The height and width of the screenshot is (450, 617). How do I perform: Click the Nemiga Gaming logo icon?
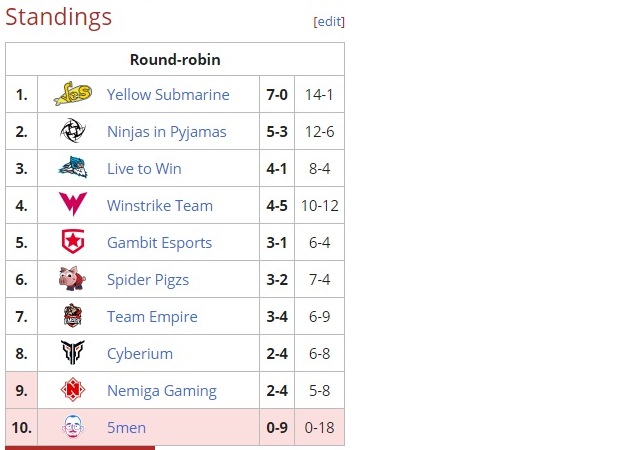tap(72, 390)
